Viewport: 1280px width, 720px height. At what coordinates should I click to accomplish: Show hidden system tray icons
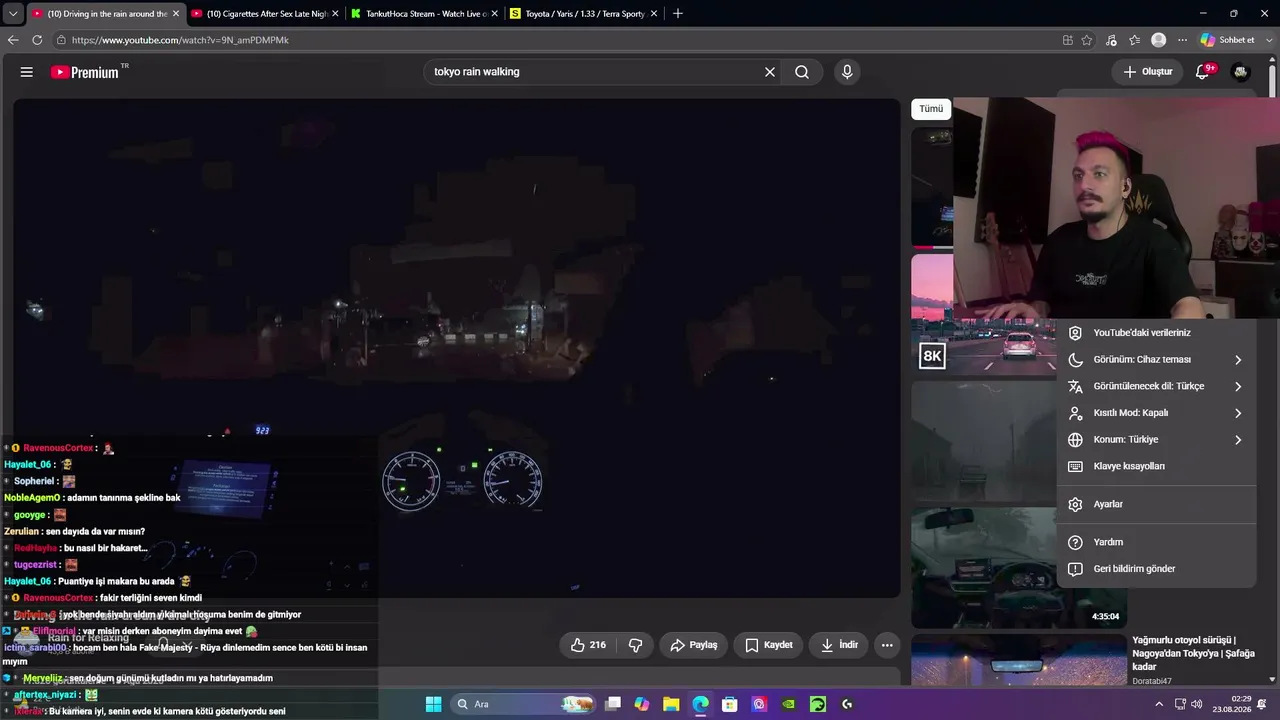(x=1159, y=704)
